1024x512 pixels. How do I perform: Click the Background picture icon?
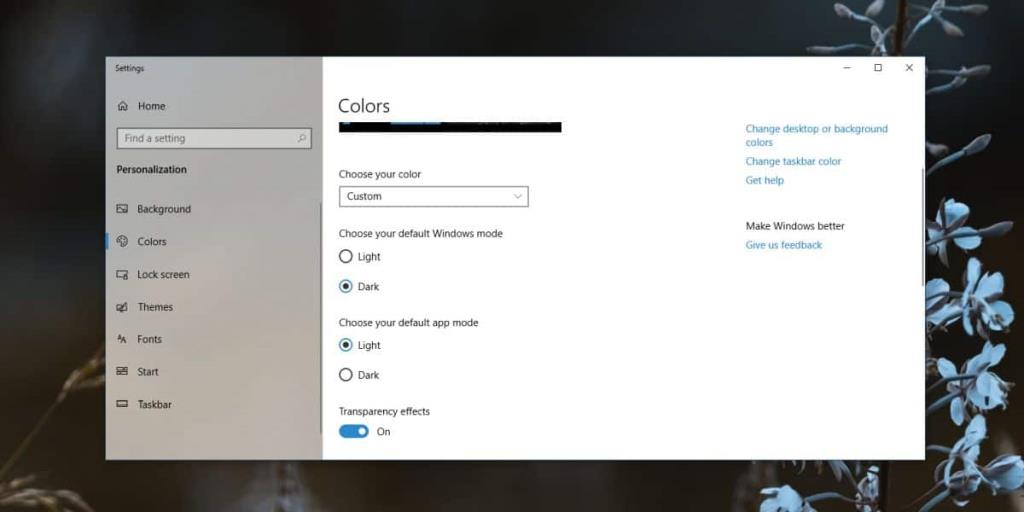pos(122,209)
